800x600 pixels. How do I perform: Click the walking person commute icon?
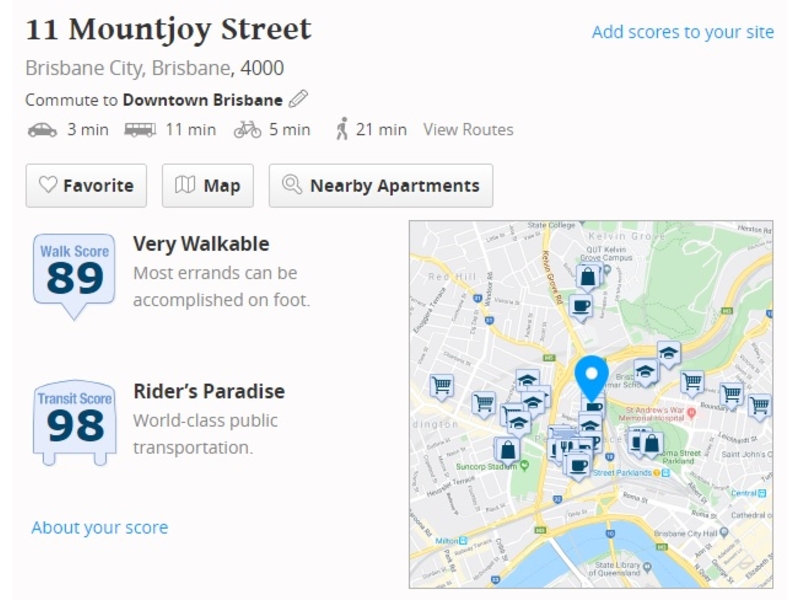pos(342,129)
